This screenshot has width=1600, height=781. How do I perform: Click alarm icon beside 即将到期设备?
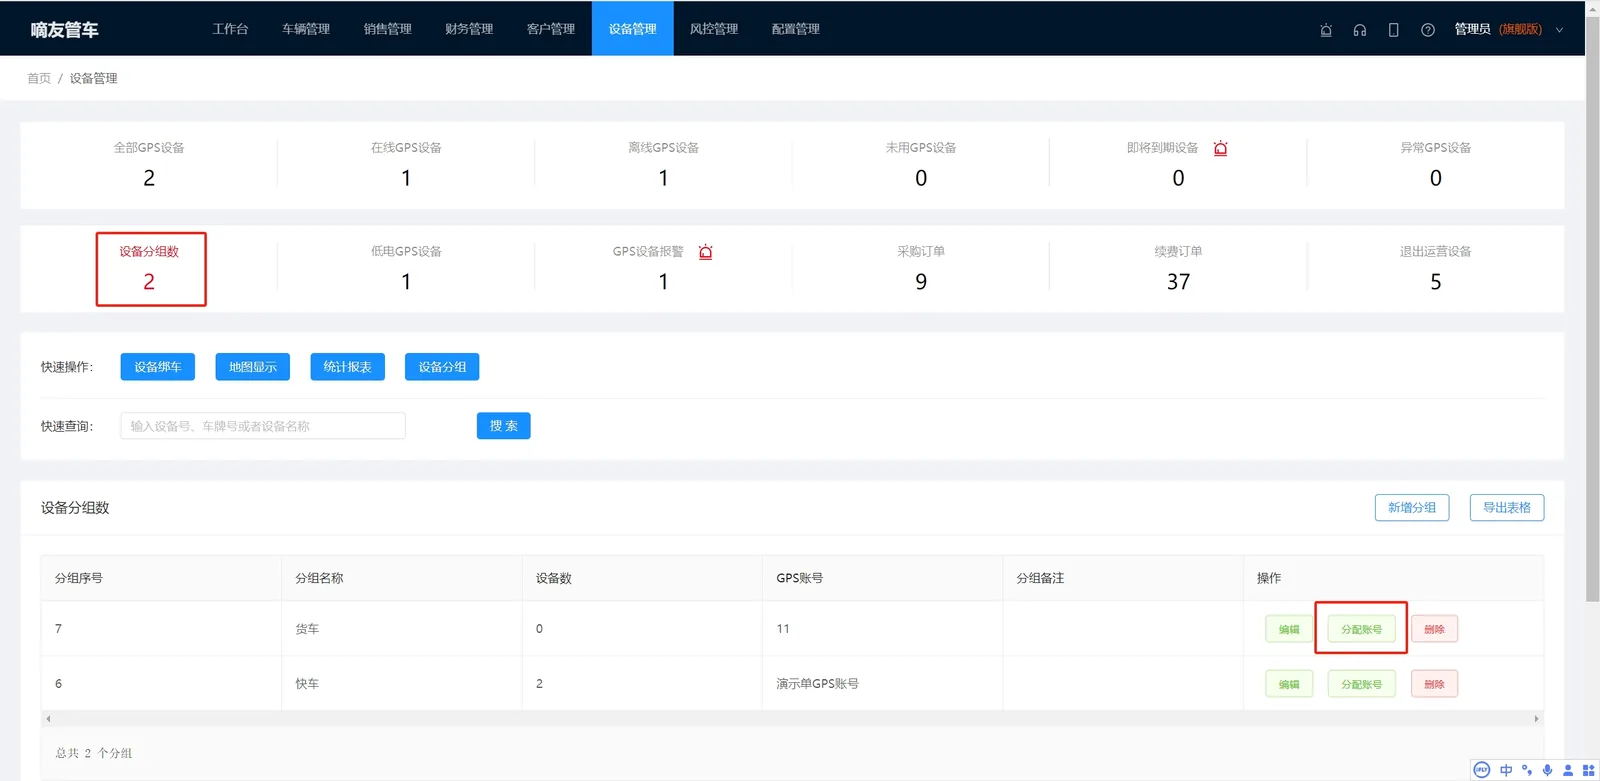tap(1220, 148)
